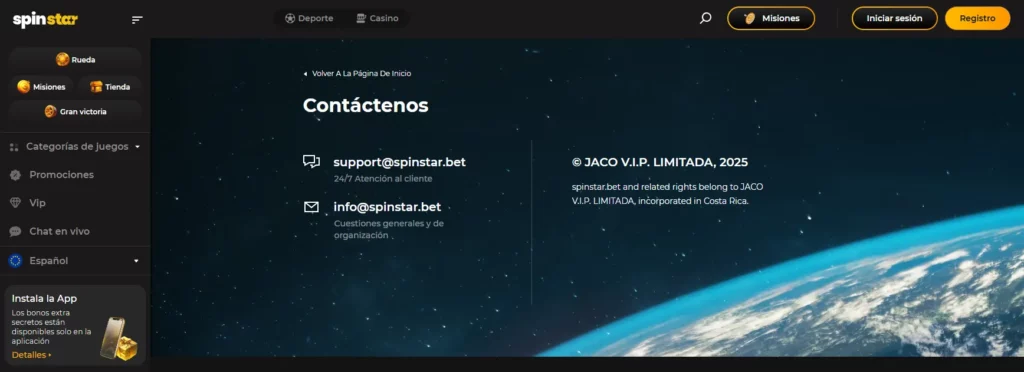The height and width of the screenshot is (372, 1024).
Task: Click the Promociones badge icon
Action: [x=15, y=175]
